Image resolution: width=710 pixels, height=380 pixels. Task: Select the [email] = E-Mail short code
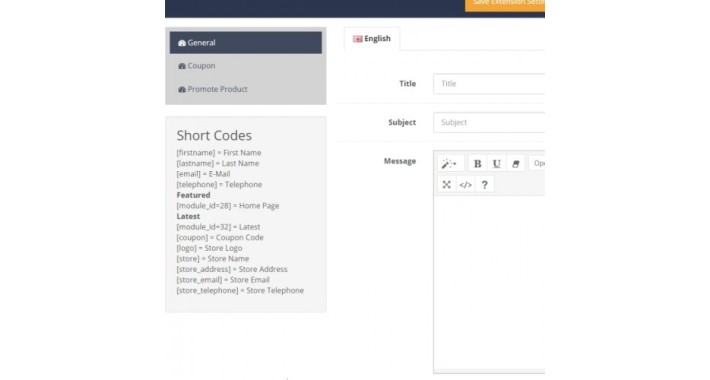click(203, 174)
